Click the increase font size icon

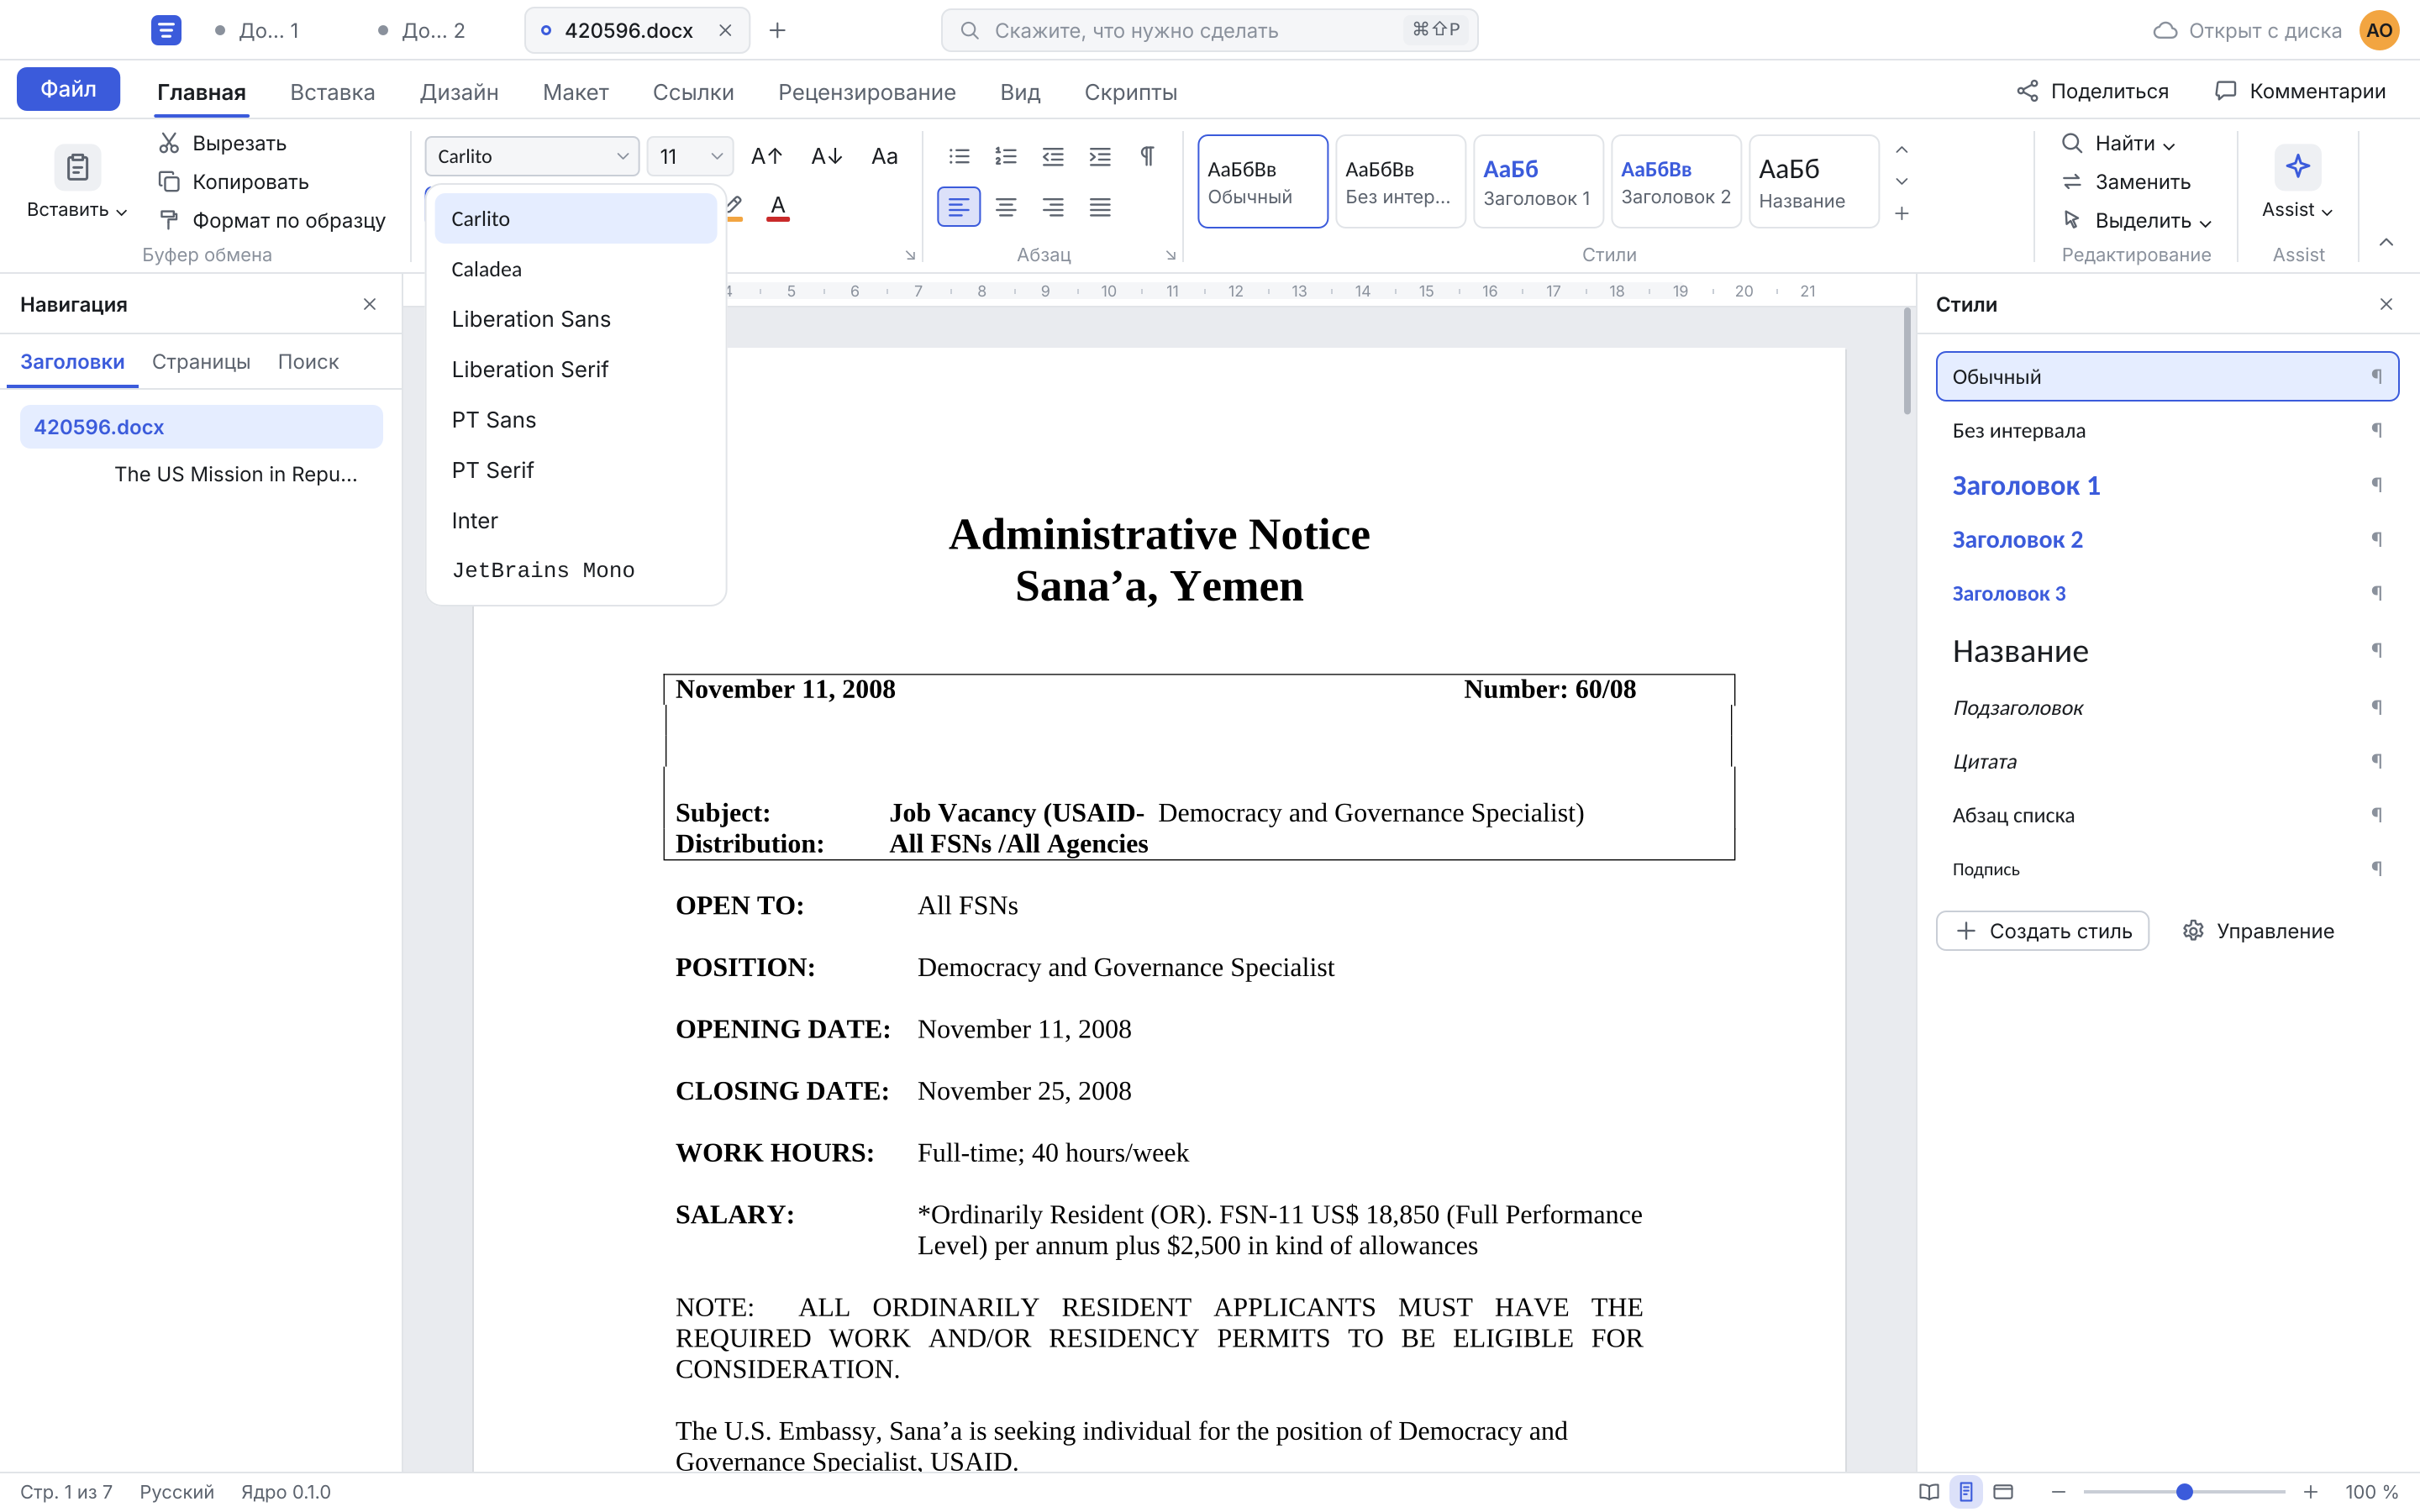[x=766, y=156]
